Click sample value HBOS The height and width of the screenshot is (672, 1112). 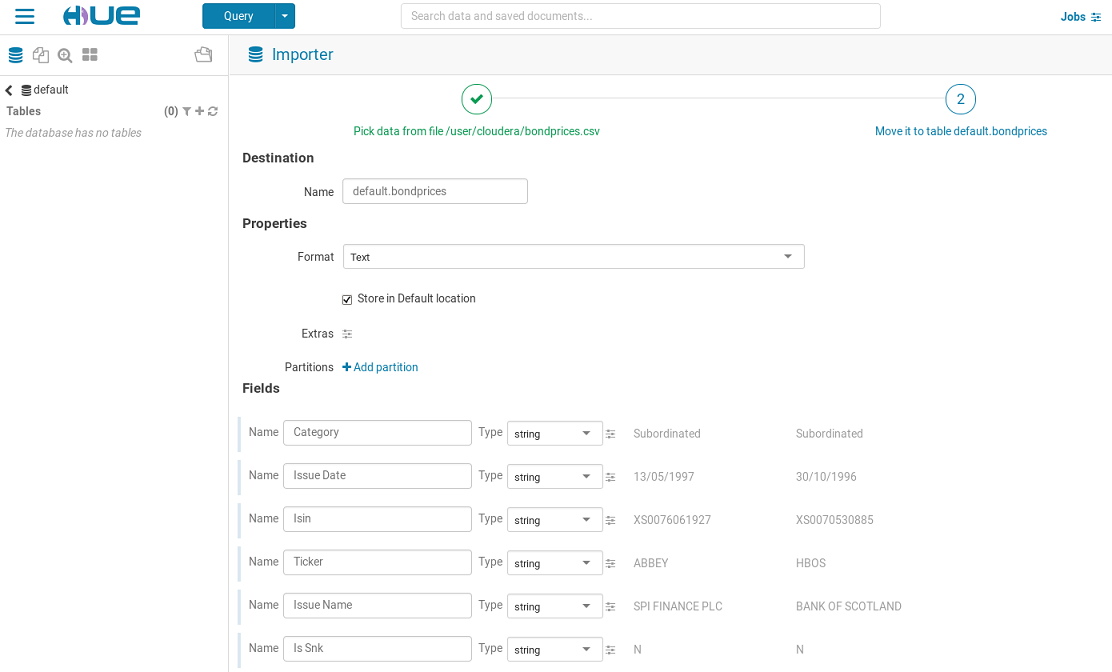click(x=811, y=564)
